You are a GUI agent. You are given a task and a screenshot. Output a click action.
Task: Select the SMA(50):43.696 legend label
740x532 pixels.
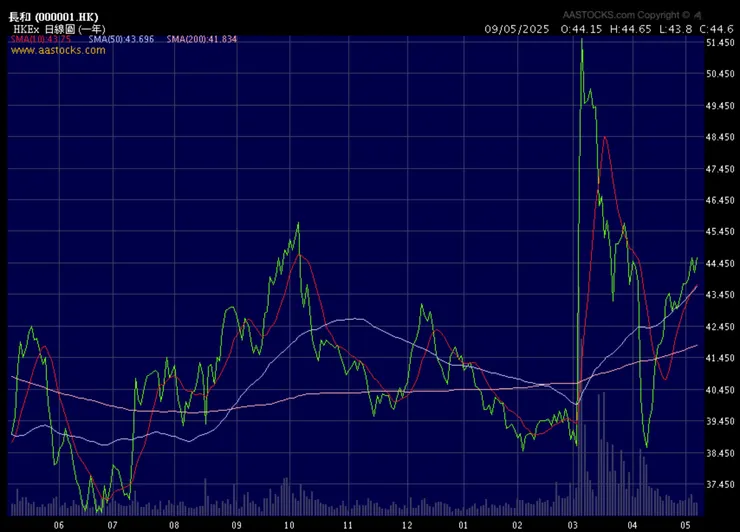pyautogui.click(x=121, y=39)
